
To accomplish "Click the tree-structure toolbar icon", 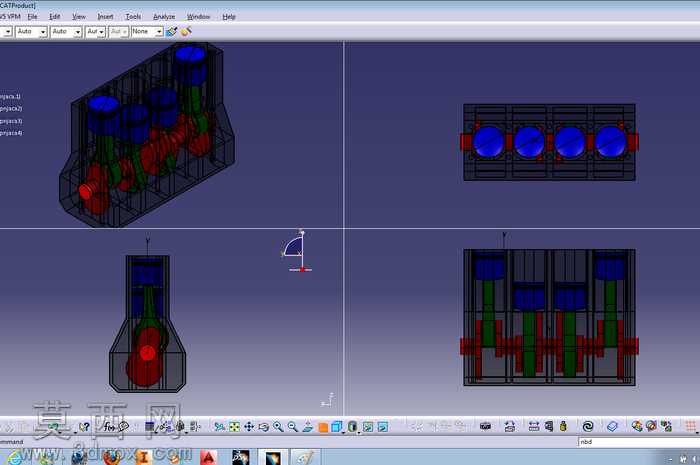I will point(165,427).
